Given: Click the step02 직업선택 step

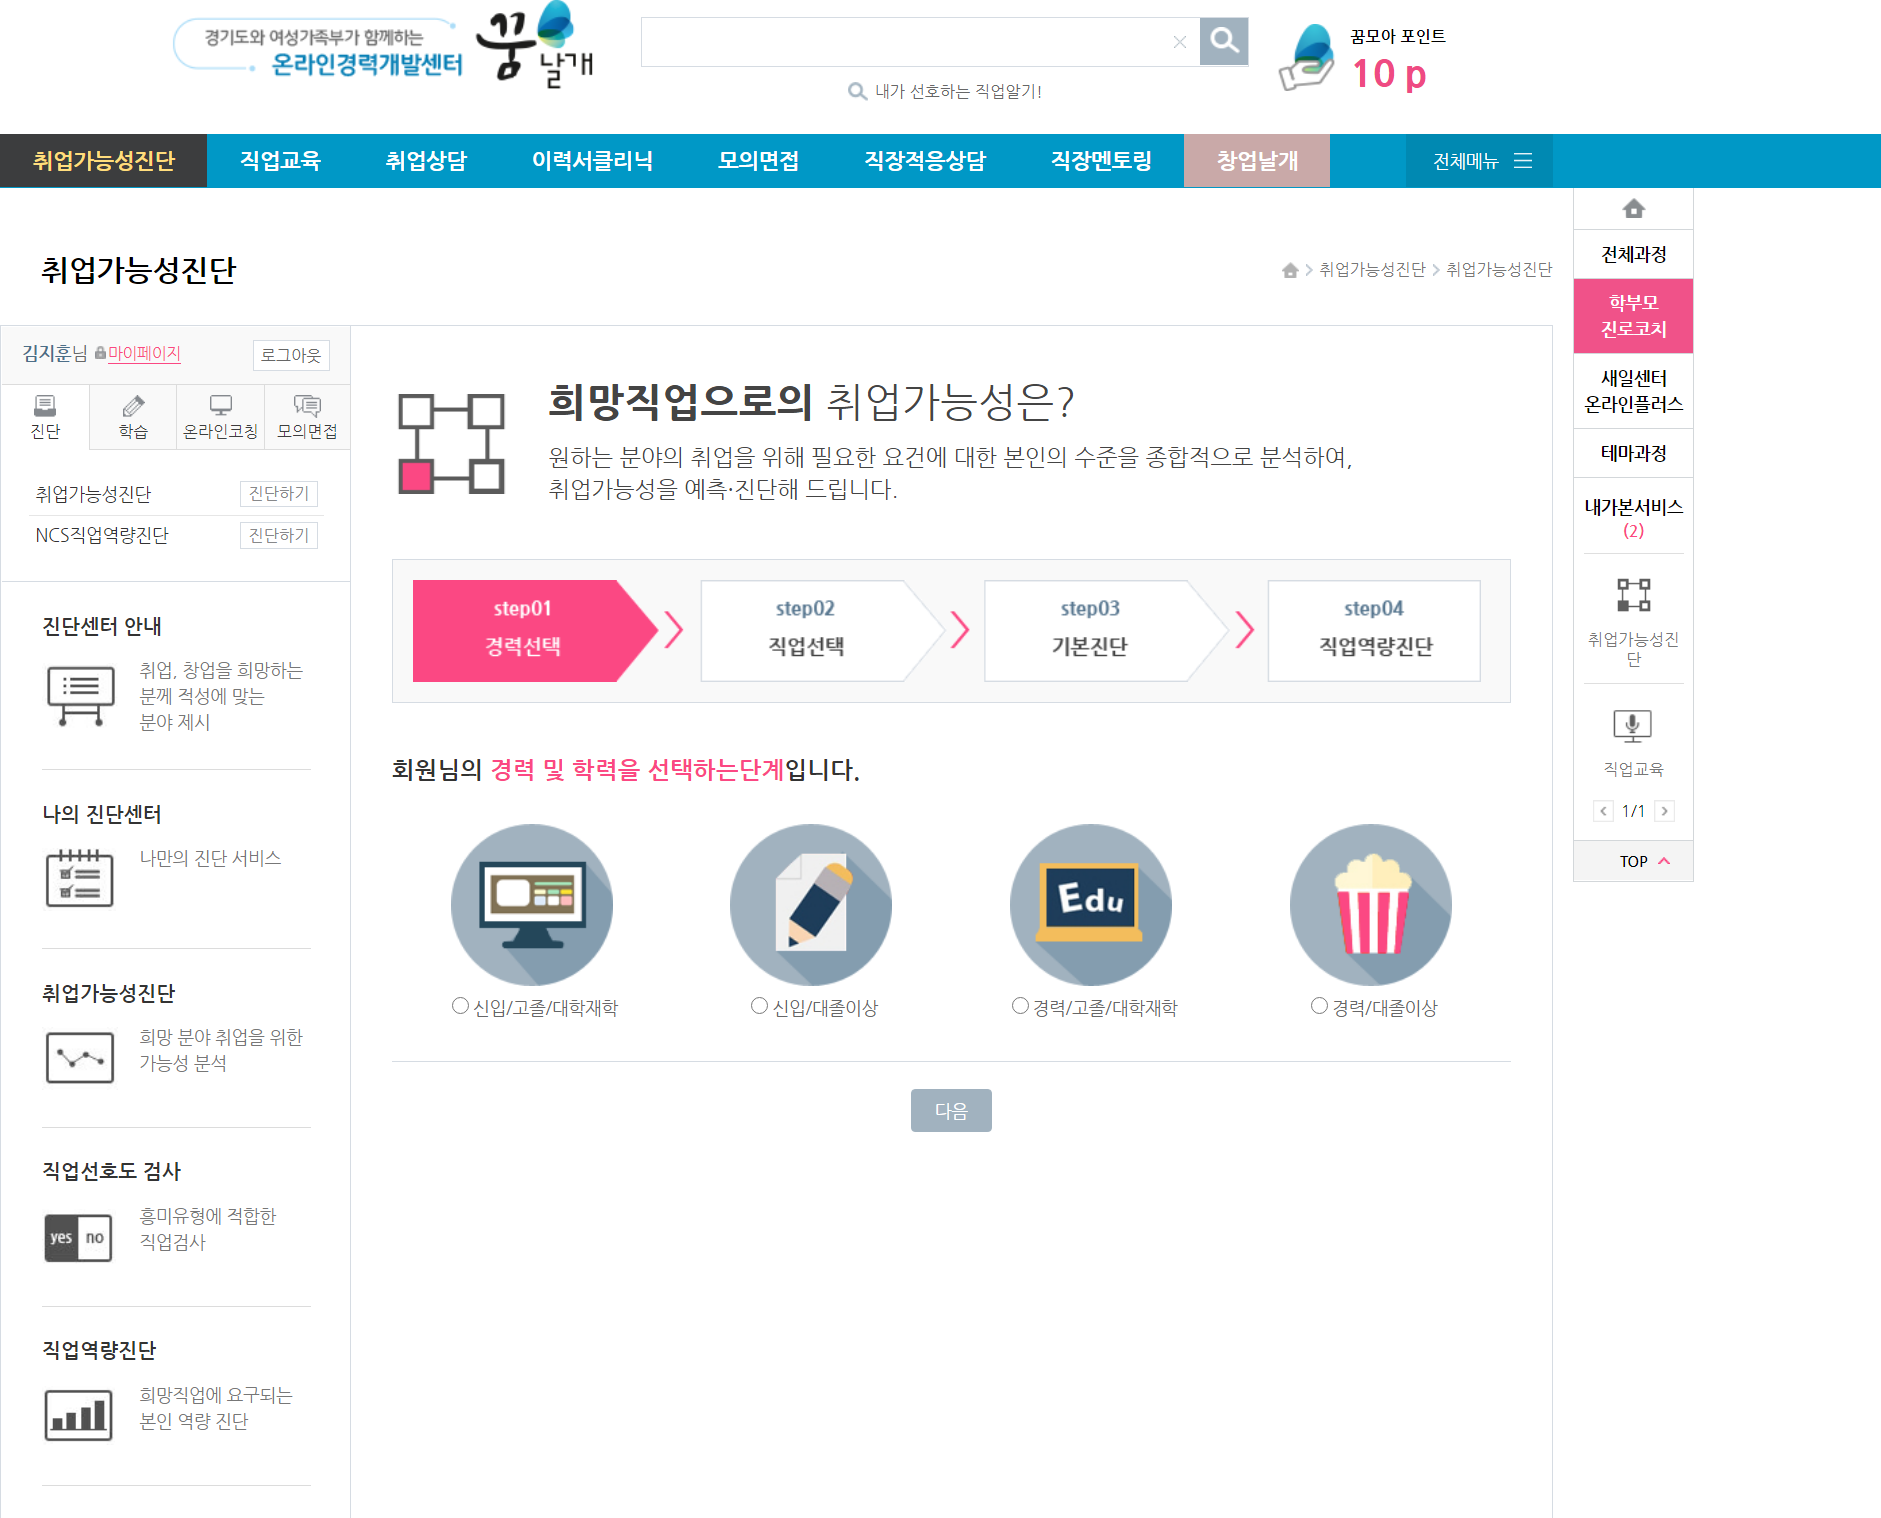Looking at the screenshot, I should [x=822, y=631].
